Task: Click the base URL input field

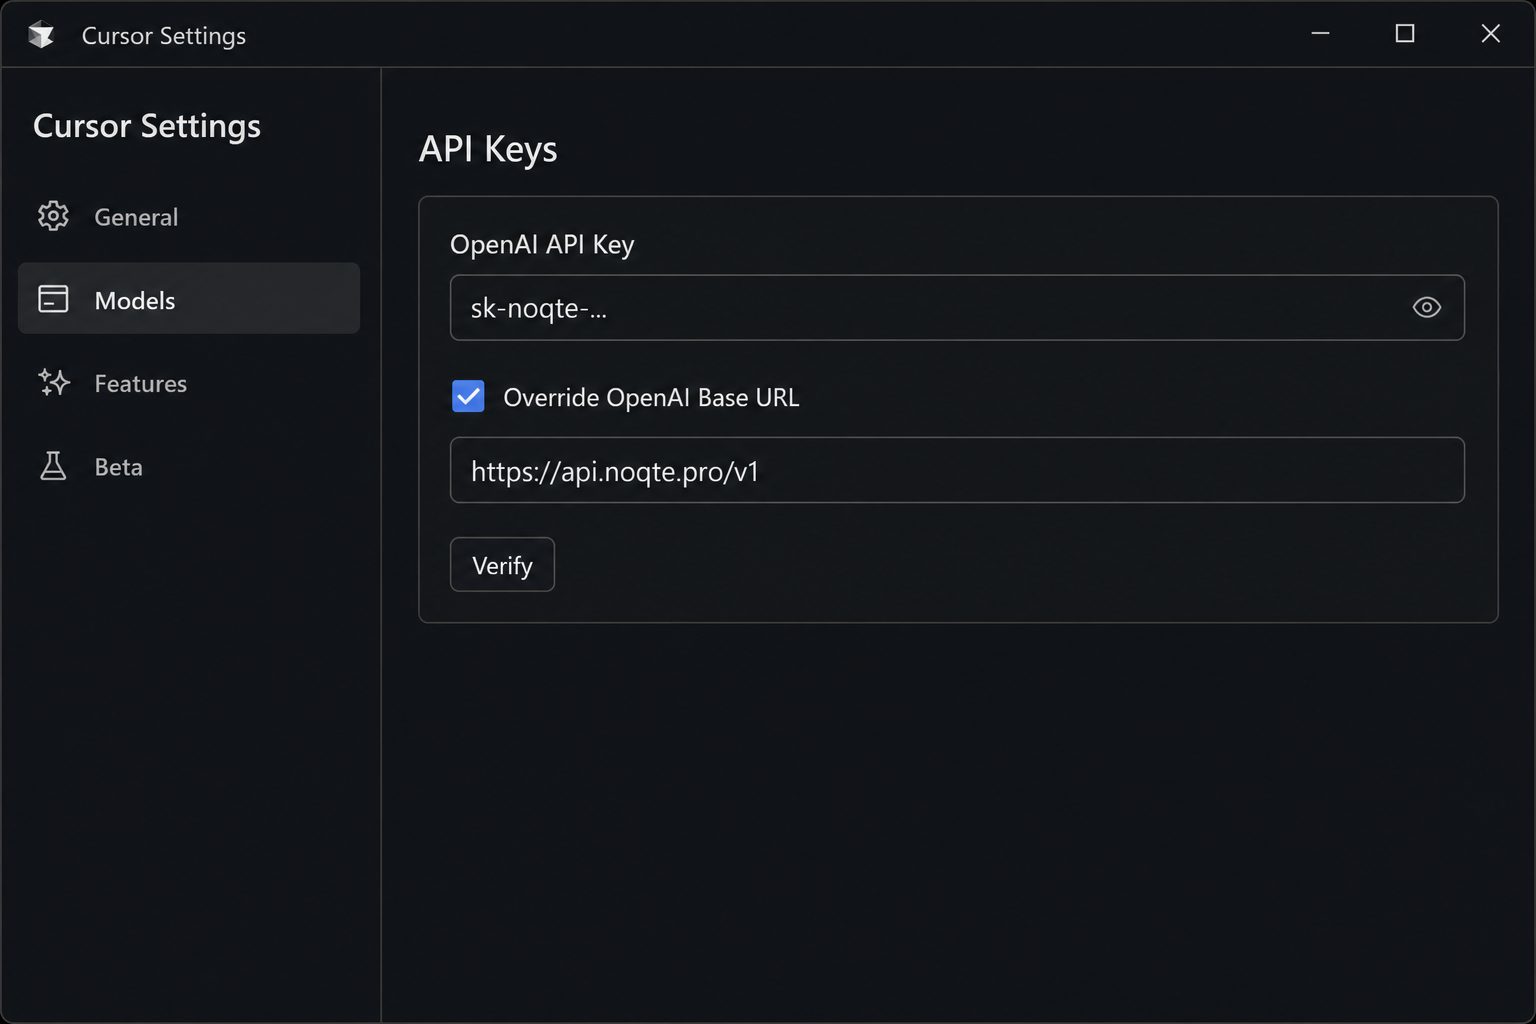Action: tap(957, 470)
